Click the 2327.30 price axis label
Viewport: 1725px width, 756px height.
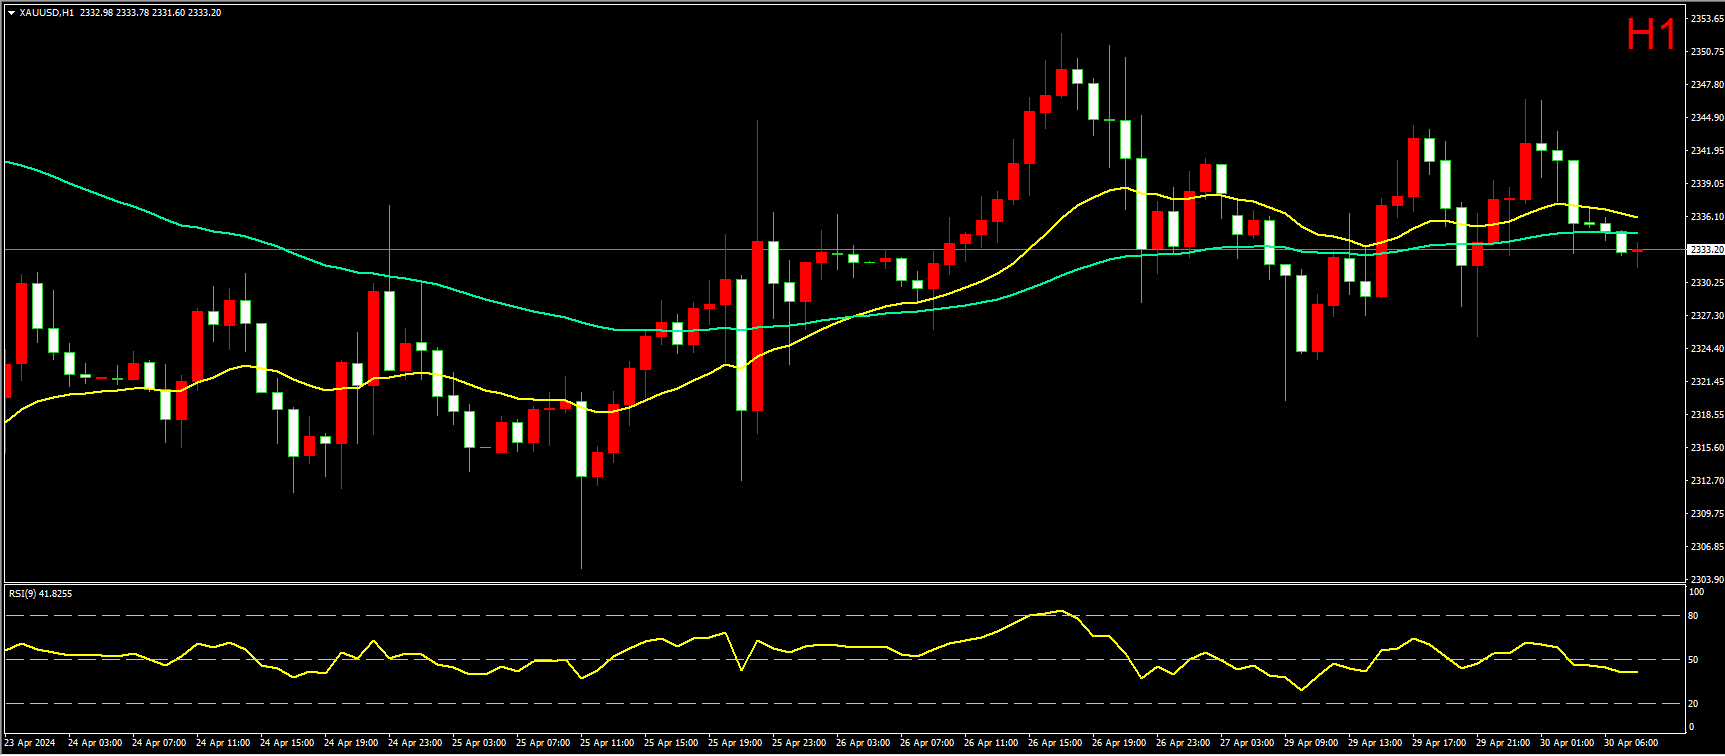[1706, 316]
